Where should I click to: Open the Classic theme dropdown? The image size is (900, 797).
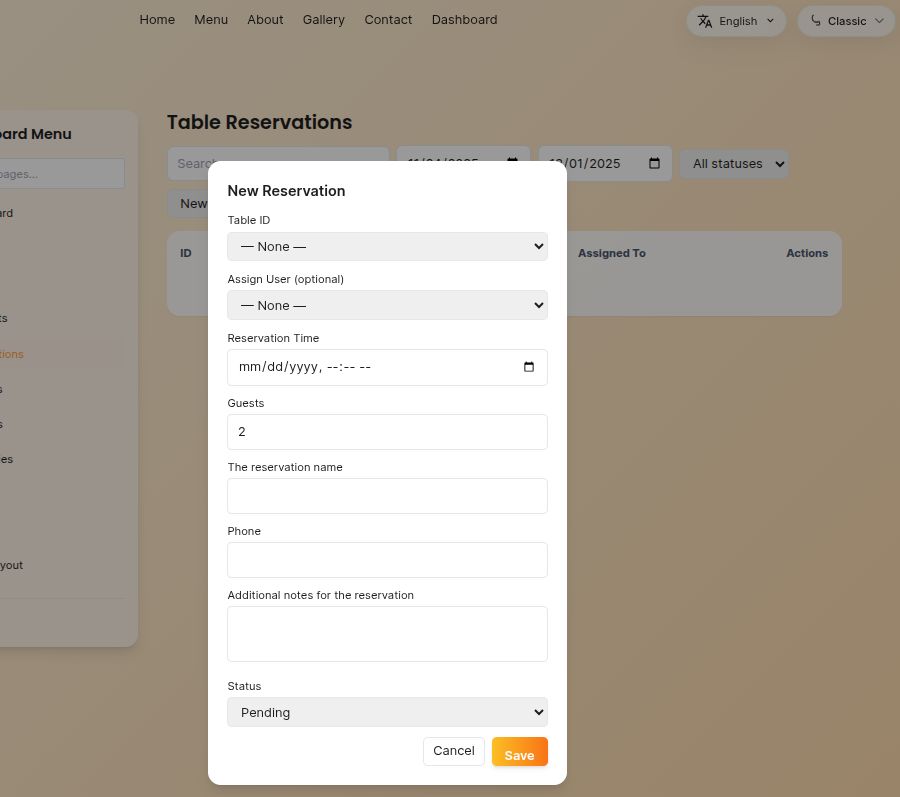coord(846,21)
